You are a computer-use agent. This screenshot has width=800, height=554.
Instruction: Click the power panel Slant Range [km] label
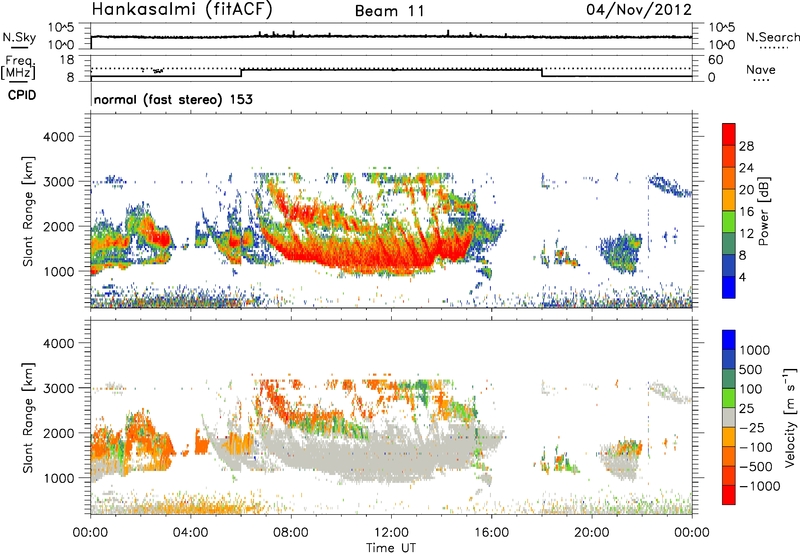click(x=28, y=211)
